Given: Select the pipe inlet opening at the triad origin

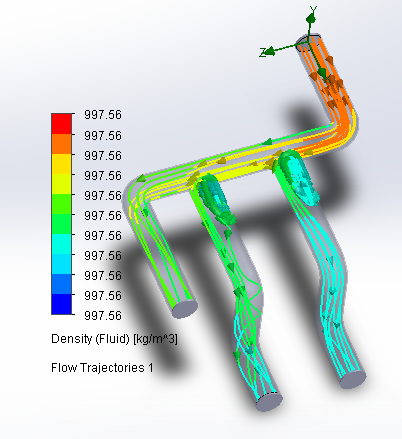Looking at the screenshot, I should point(309,42).
